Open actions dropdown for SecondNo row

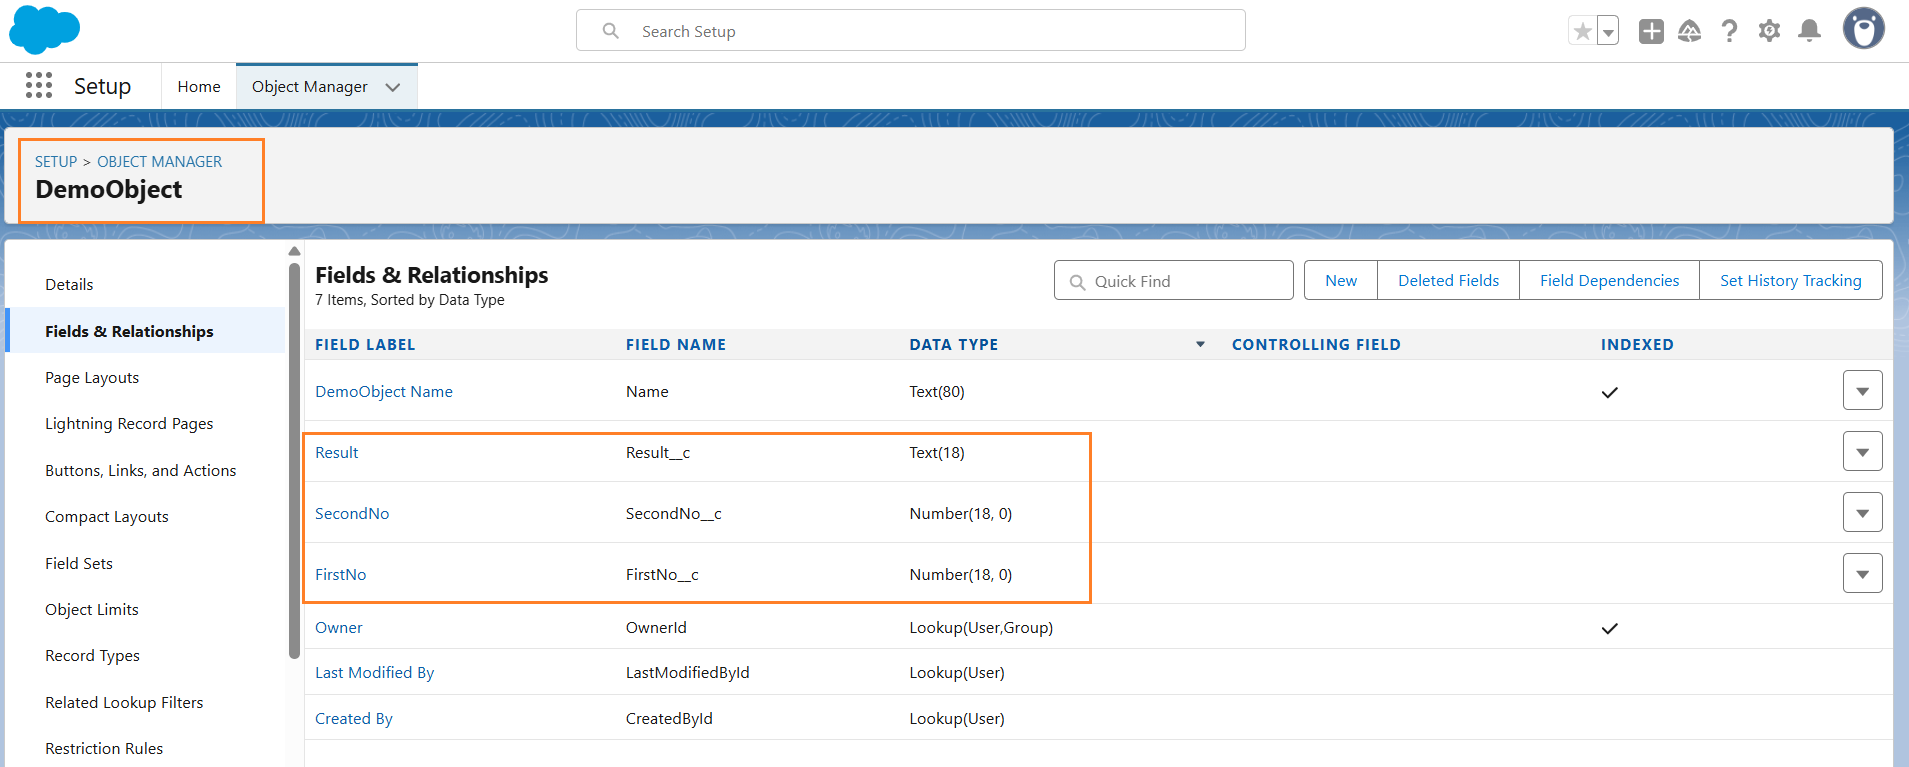point(1863,513)
